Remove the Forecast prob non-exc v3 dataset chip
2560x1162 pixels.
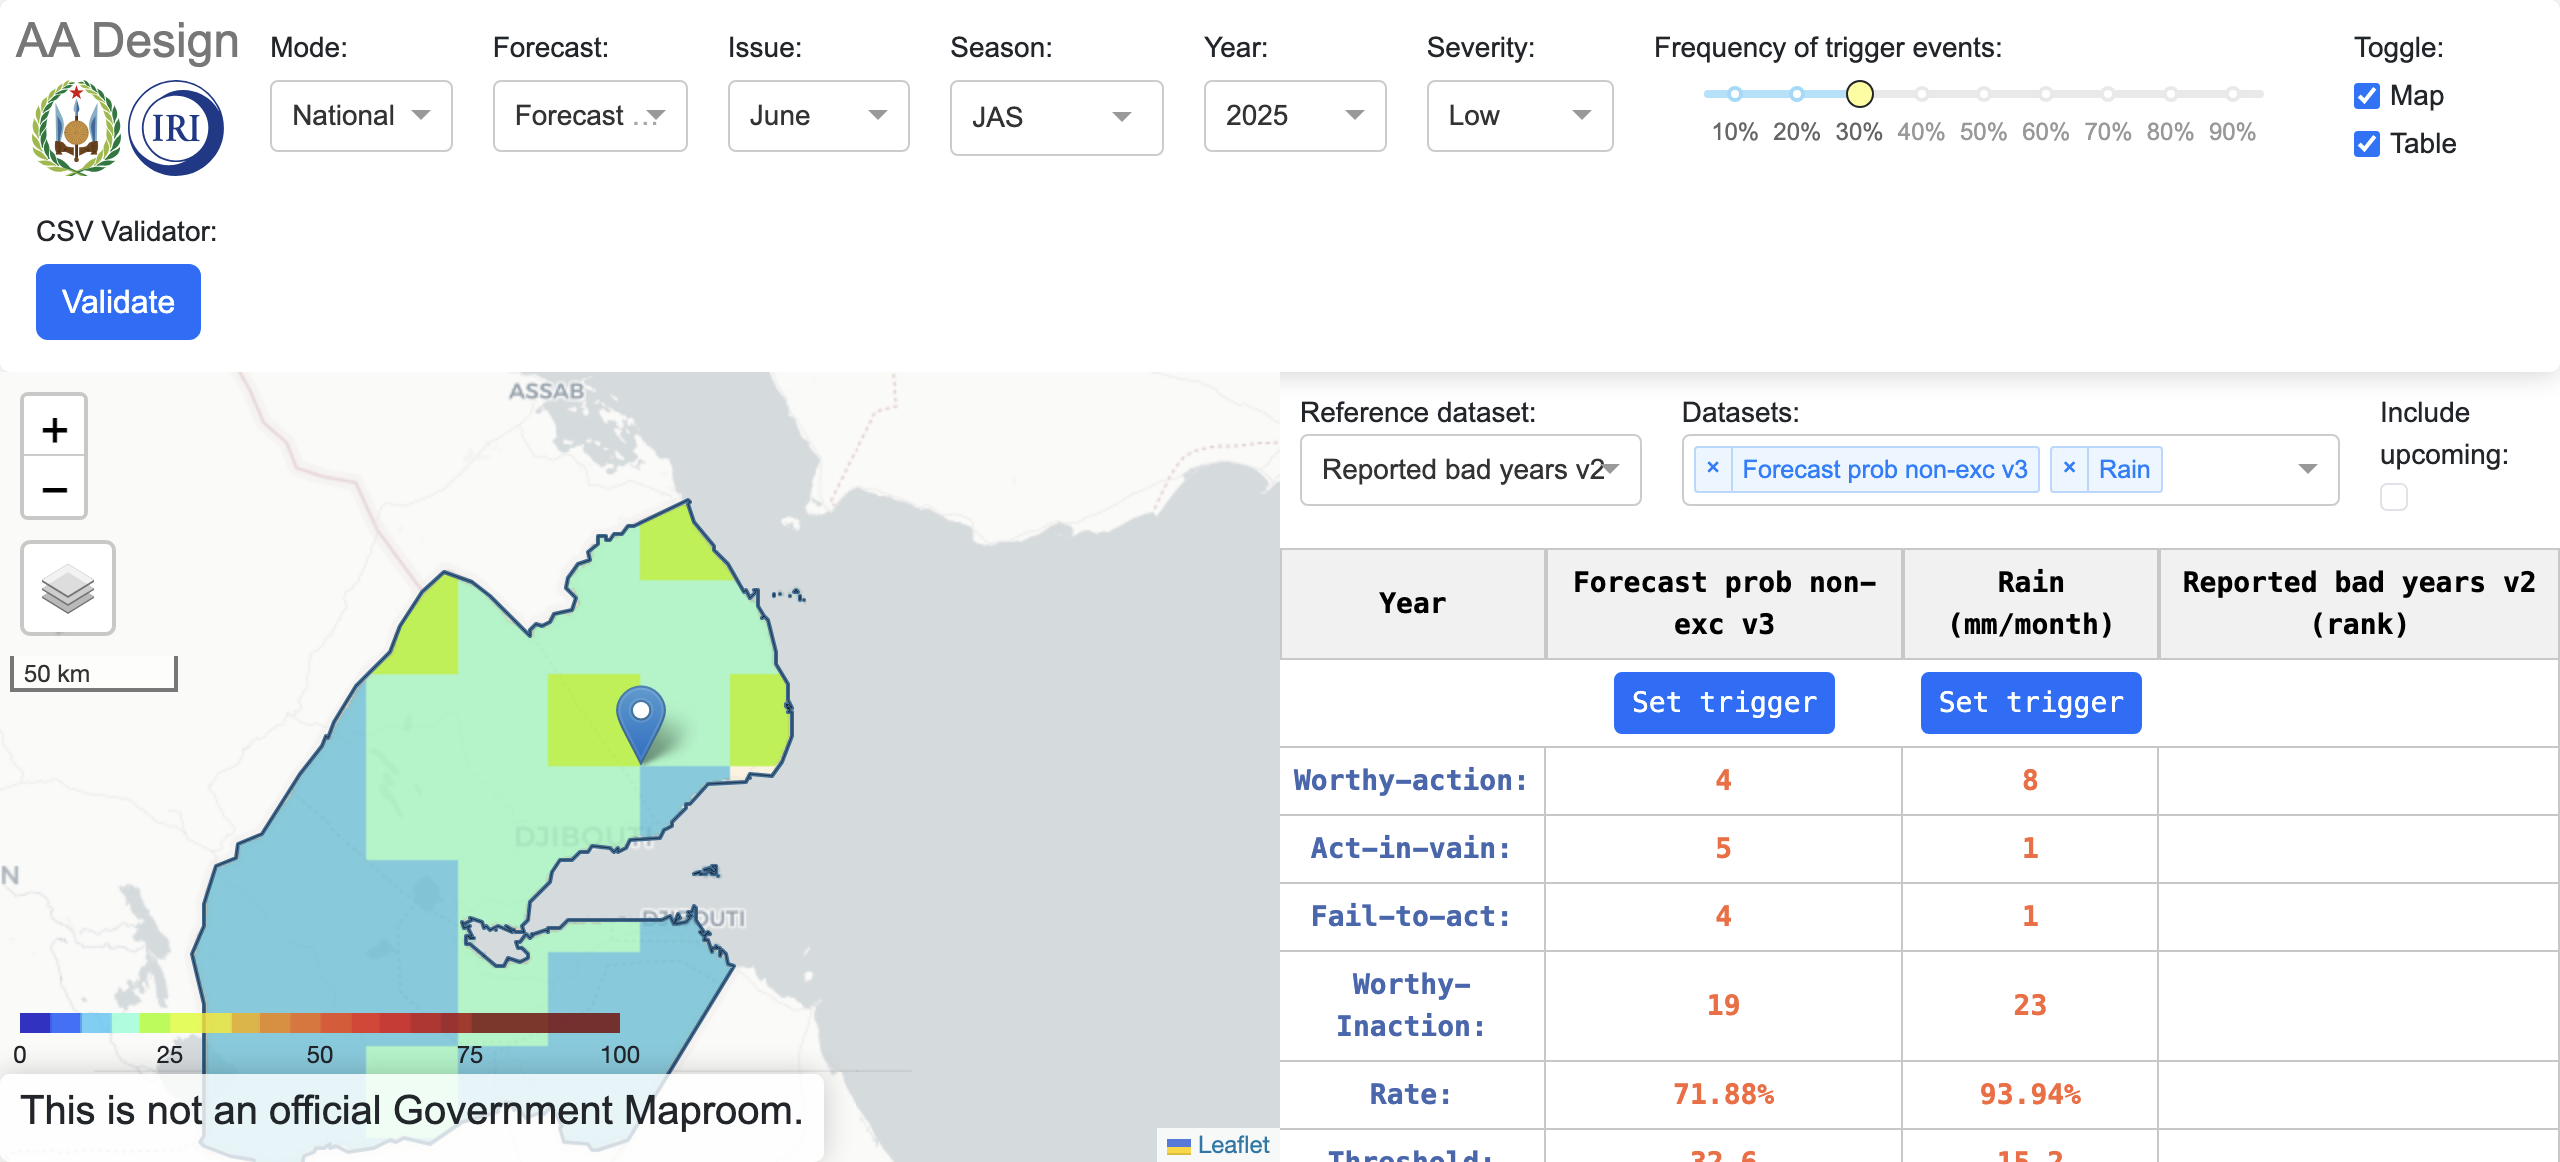1712,468
